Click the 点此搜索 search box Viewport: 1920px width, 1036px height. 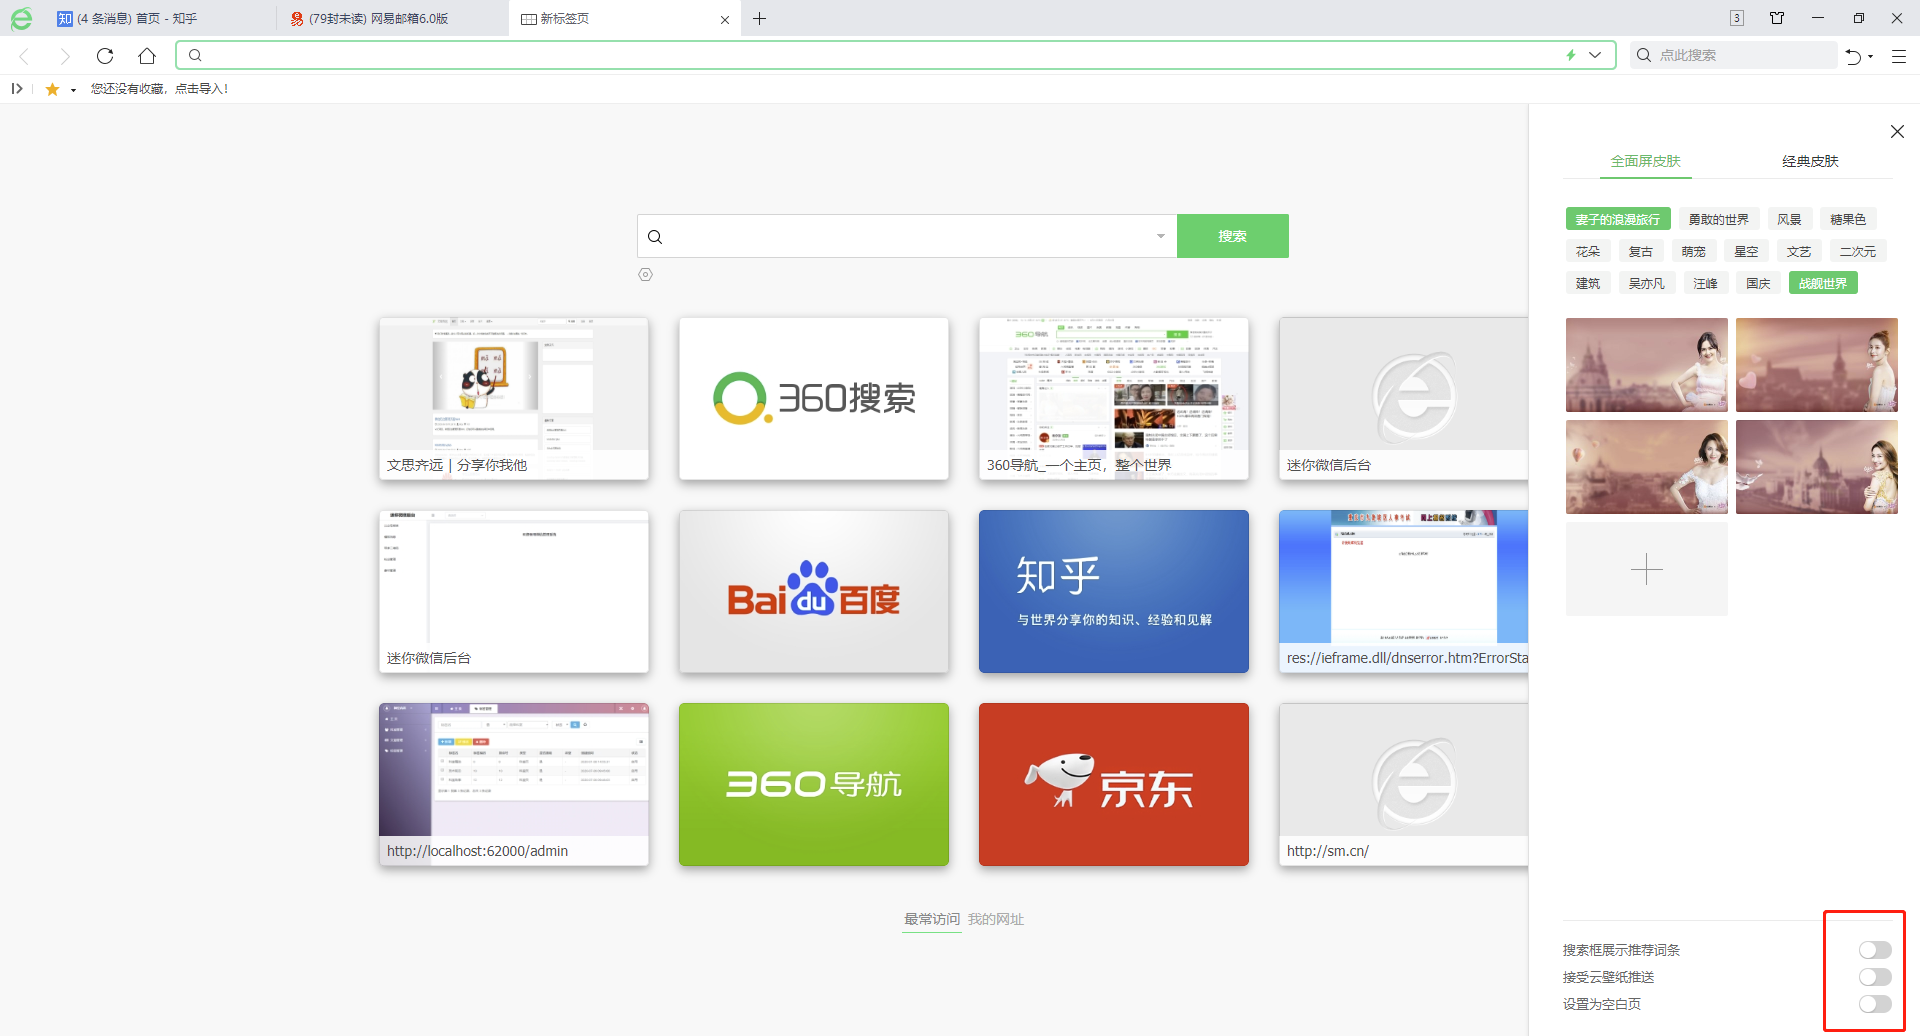click(1734, 55)
